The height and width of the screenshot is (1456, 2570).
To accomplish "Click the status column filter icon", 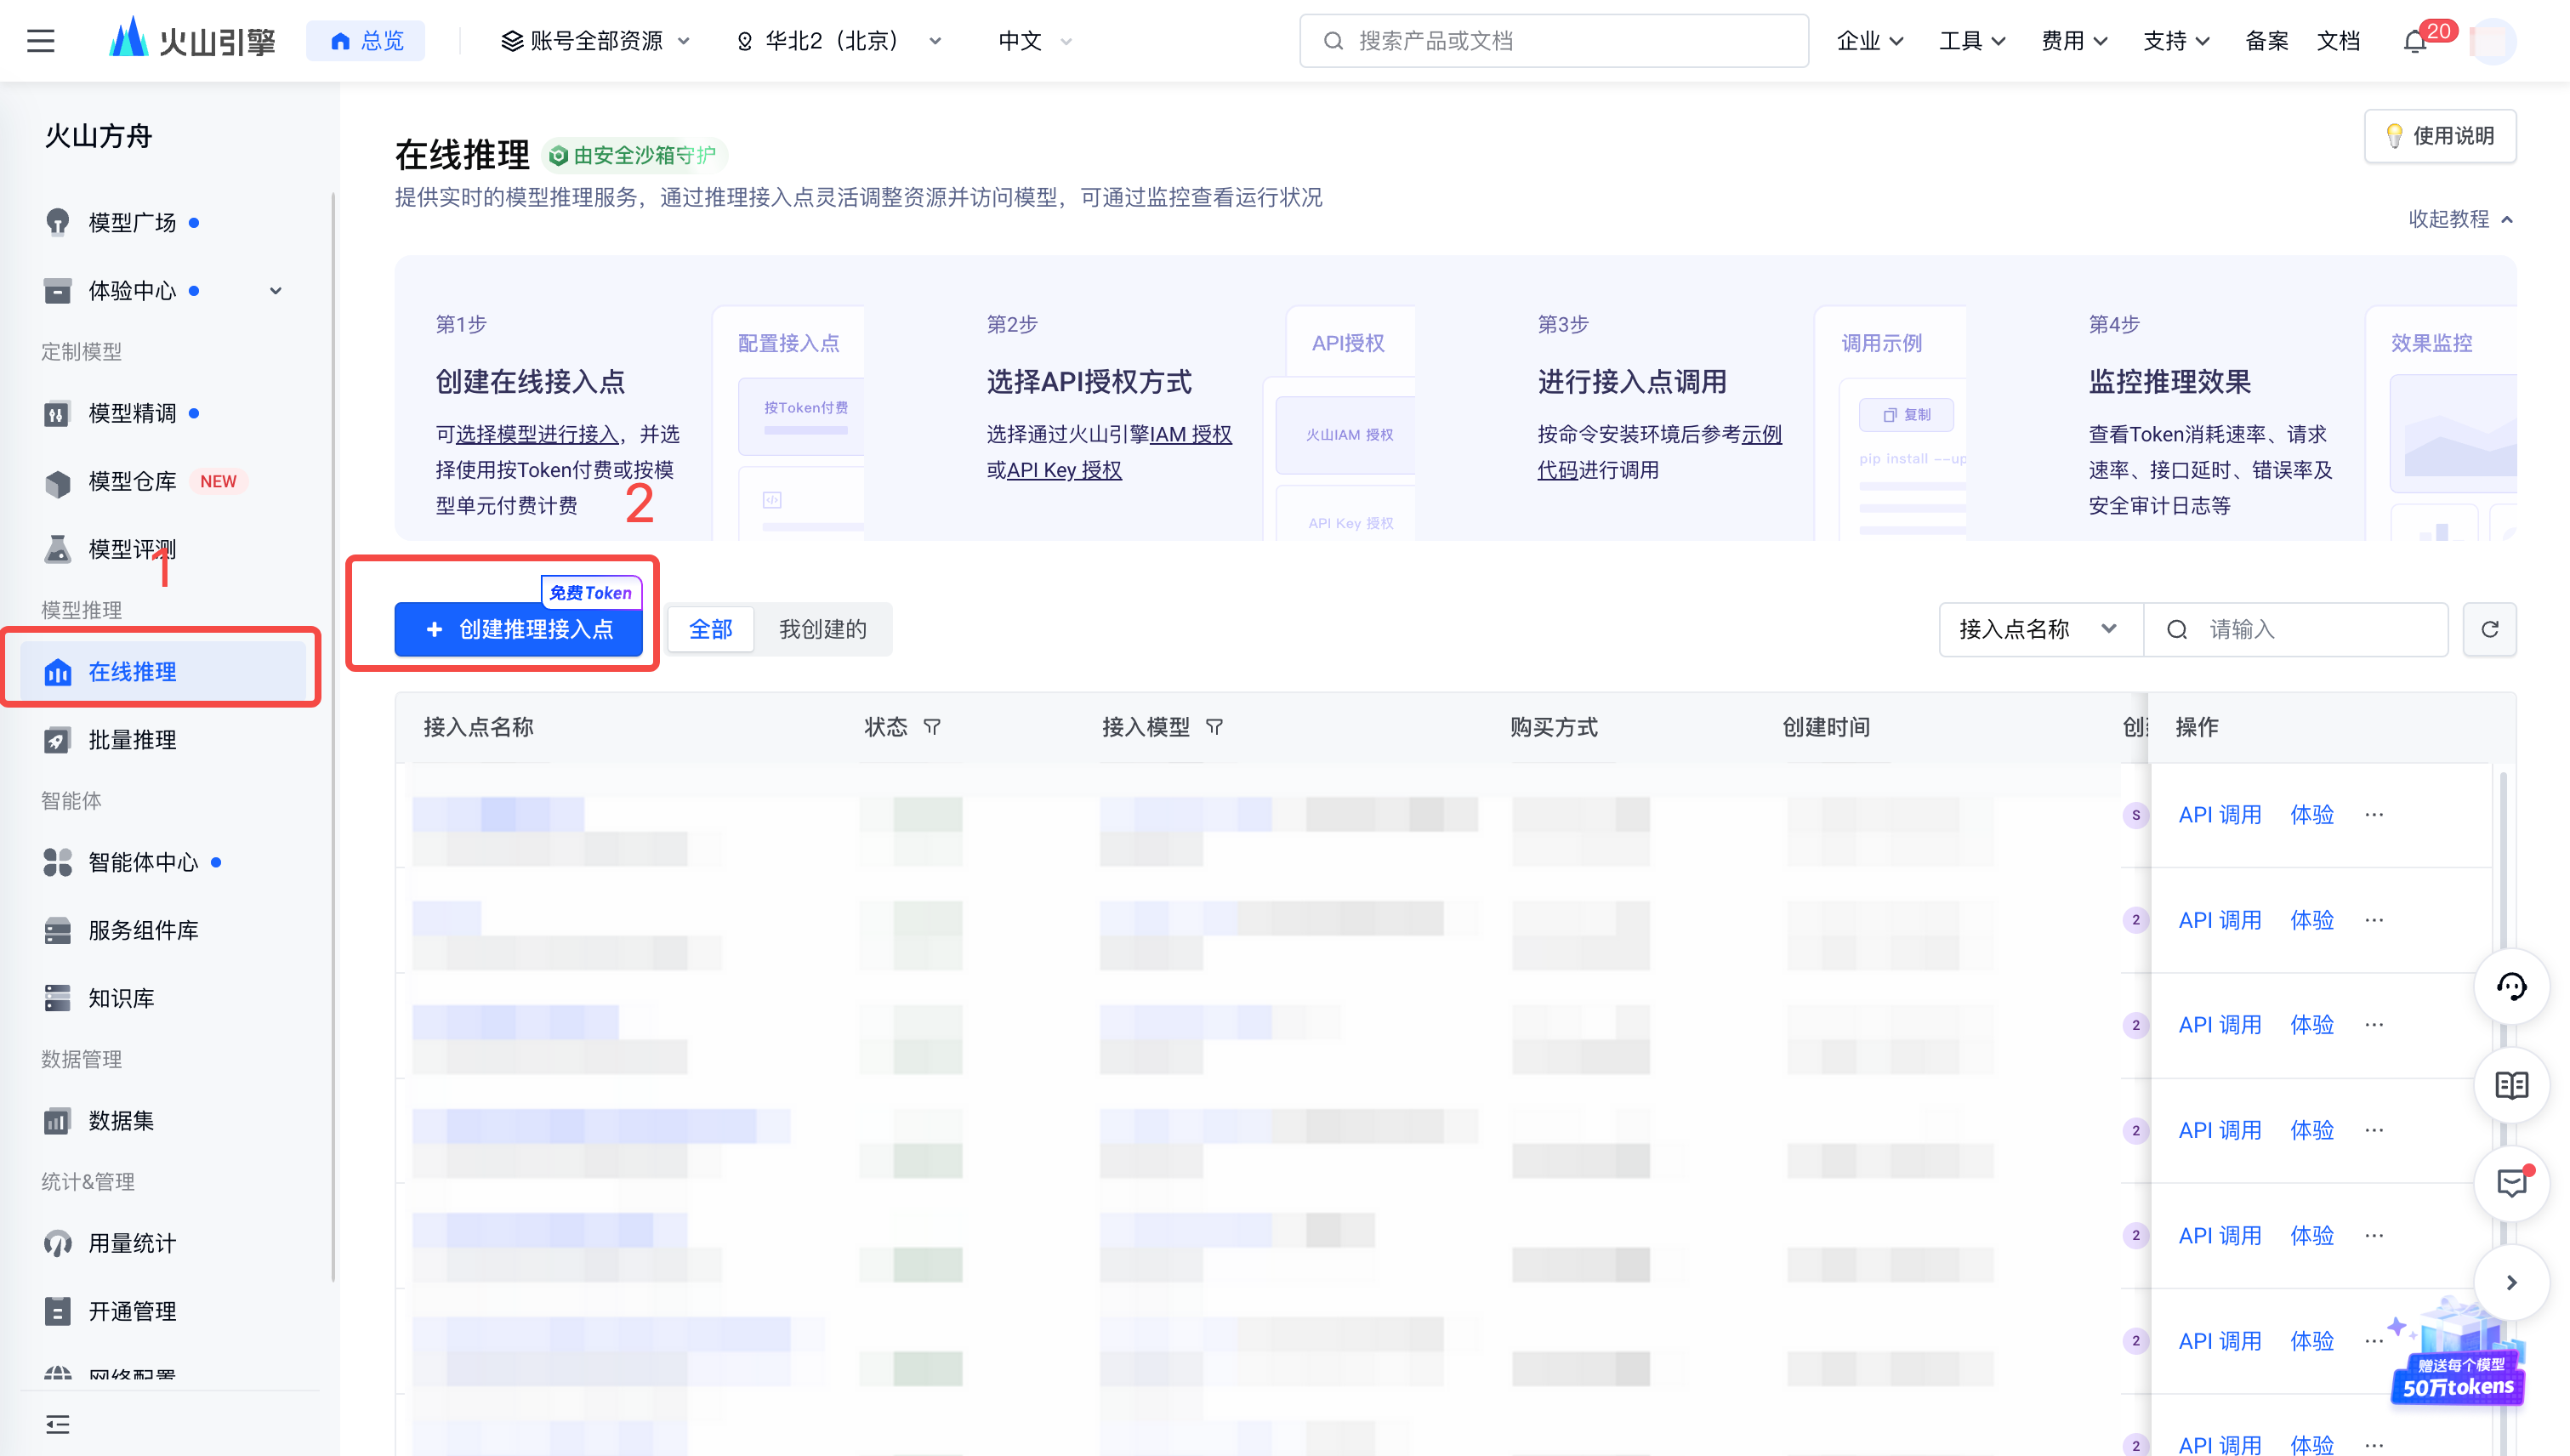I will 932,727.
